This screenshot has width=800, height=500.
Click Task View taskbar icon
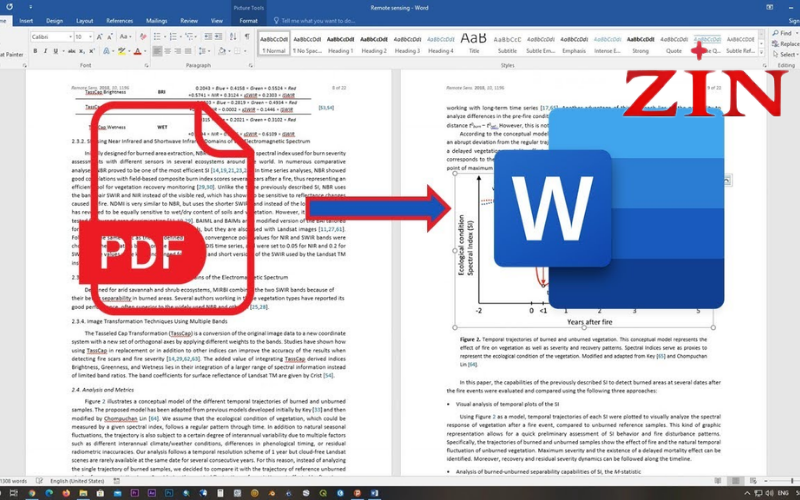[x=14, y=493]
